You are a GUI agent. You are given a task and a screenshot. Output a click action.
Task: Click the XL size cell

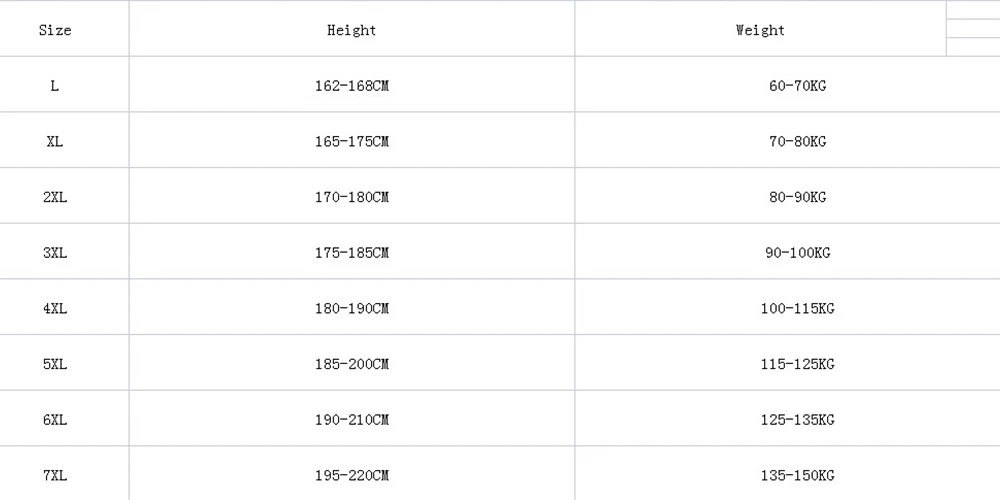click(55, 142)
